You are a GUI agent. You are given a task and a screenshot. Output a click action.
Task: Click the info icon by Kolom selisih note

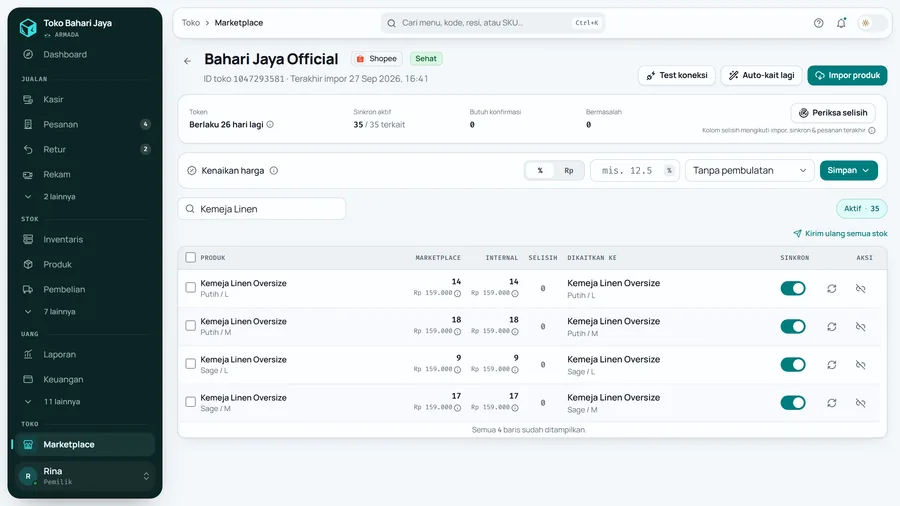(x=871, y=130)
